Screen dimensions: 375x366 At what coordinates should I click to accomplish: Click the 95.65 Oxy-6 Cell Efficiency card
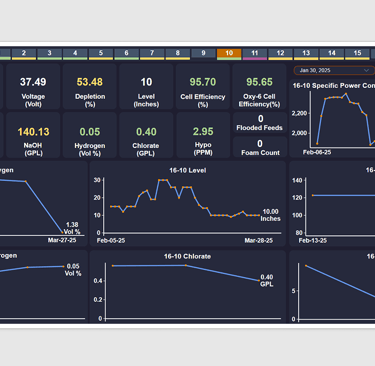[x=259, y=87]
